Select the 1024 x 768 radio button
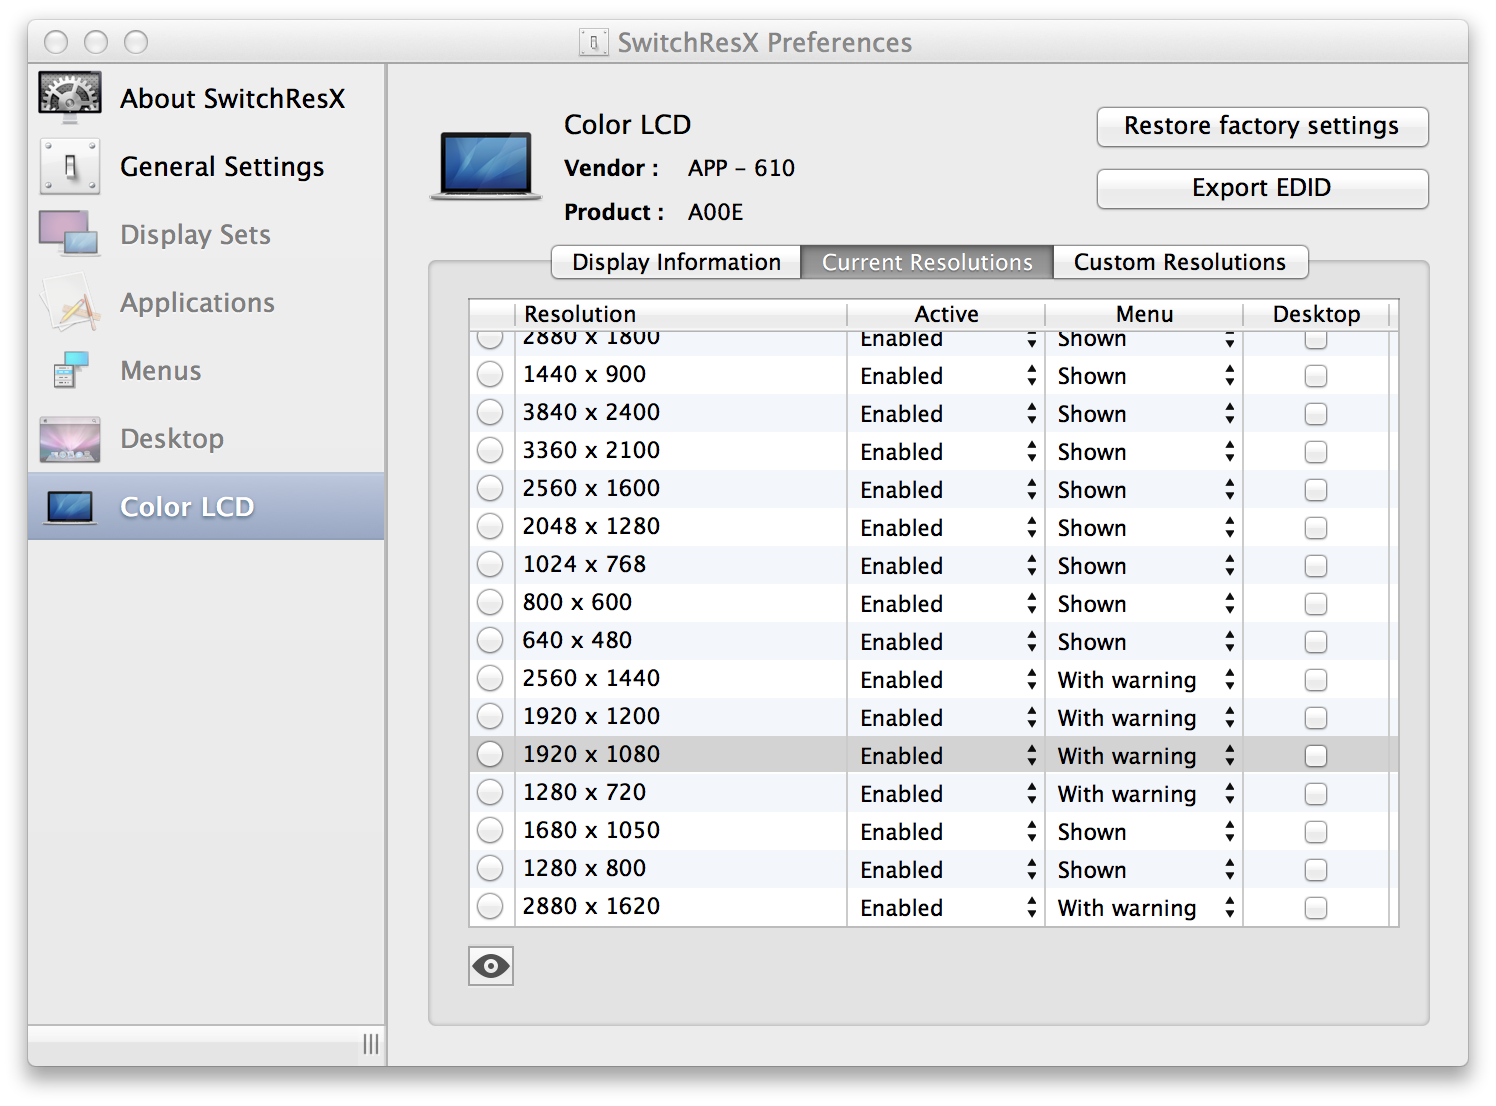1496x1106 pixels. (490, 565)
